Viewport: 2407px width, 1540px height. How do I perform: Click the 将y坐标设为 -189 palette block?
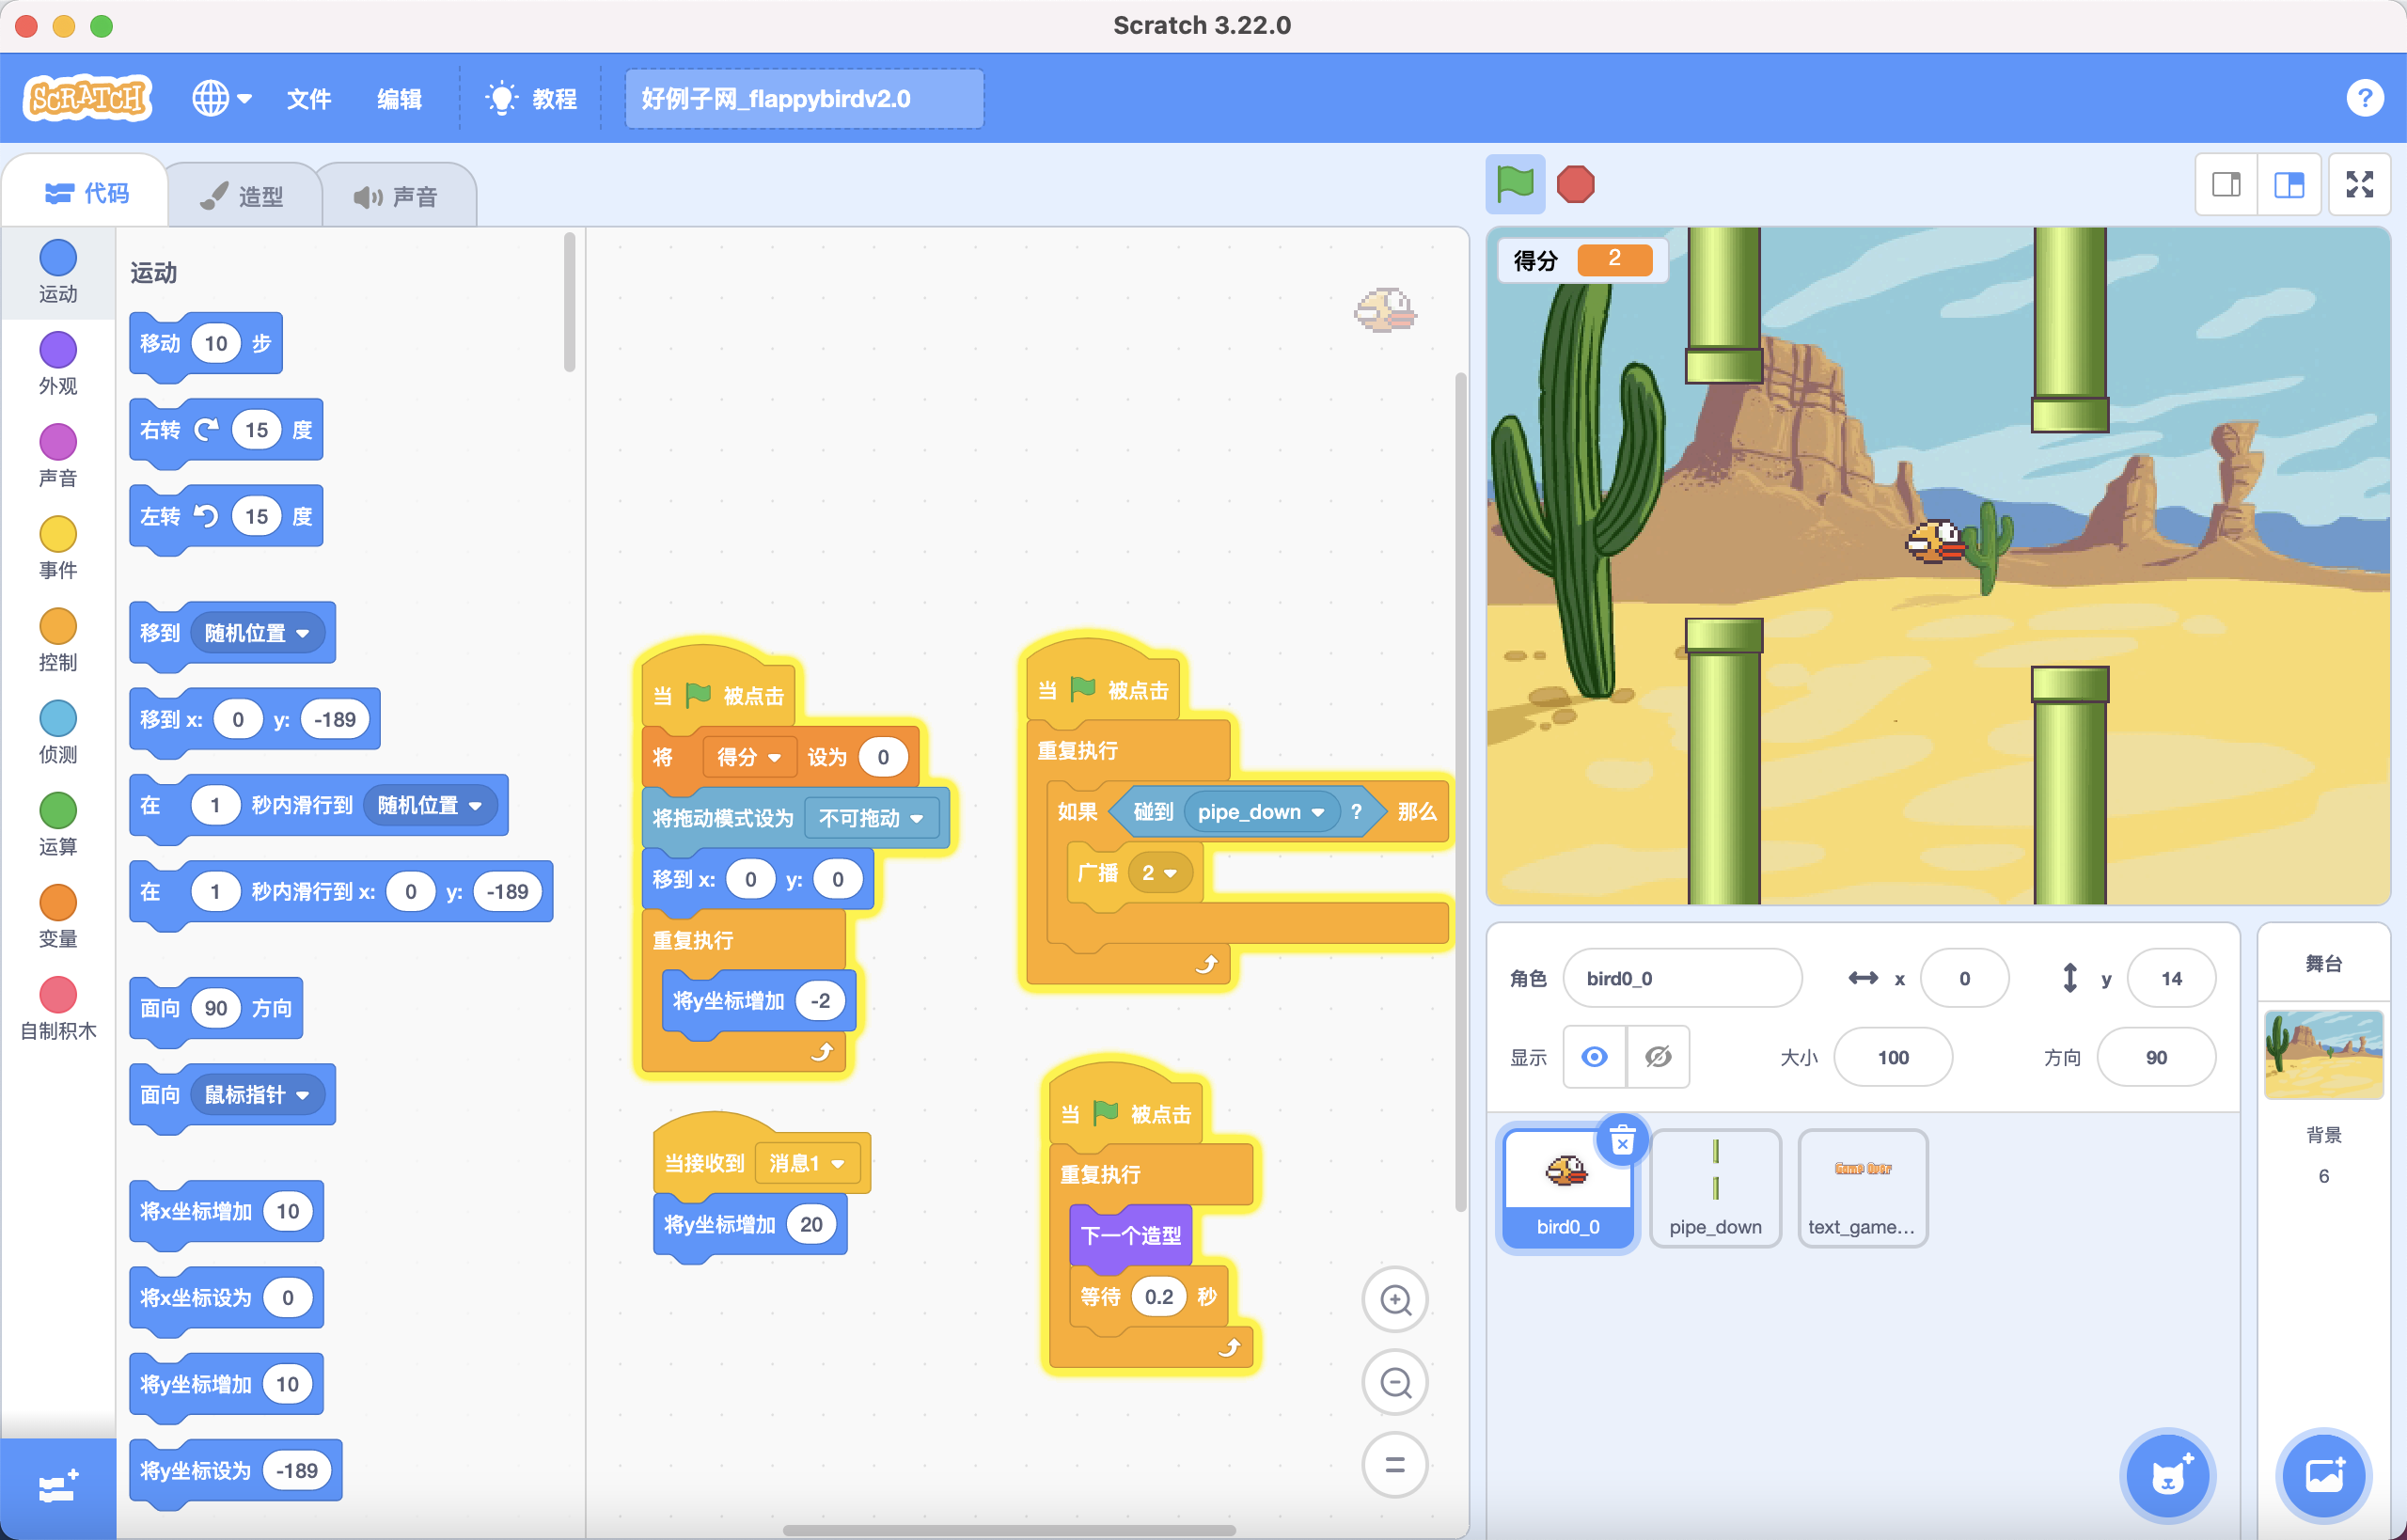(236, 1472)
